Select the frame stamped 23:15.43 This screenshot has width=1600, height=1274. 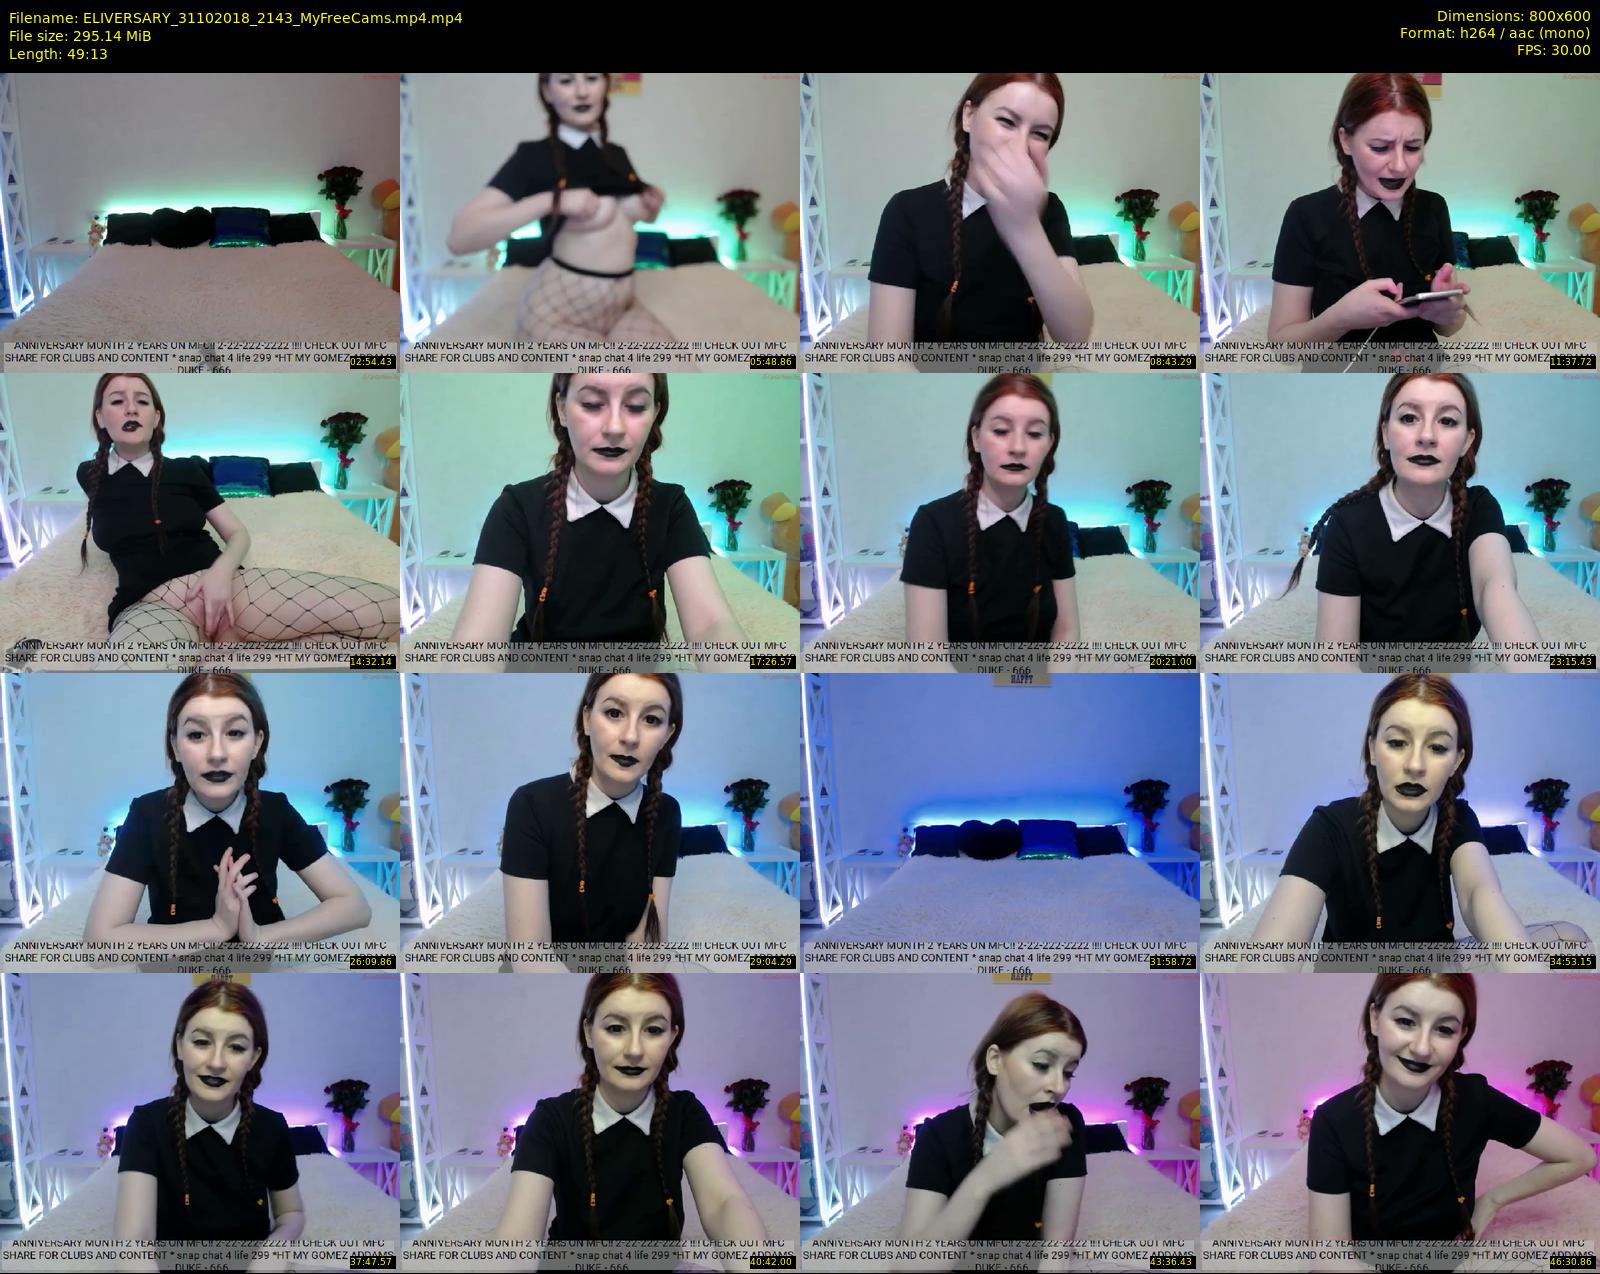pos(1400,522)
